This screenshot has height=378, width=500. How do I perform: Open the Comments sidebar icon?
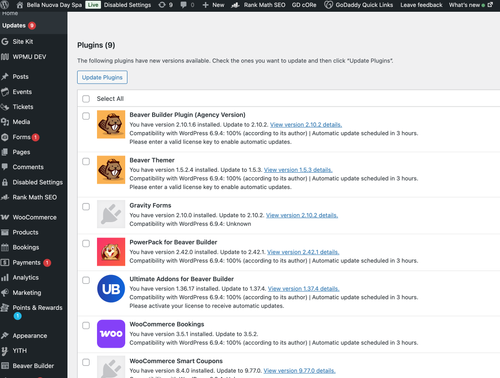(x=5, y=167)
